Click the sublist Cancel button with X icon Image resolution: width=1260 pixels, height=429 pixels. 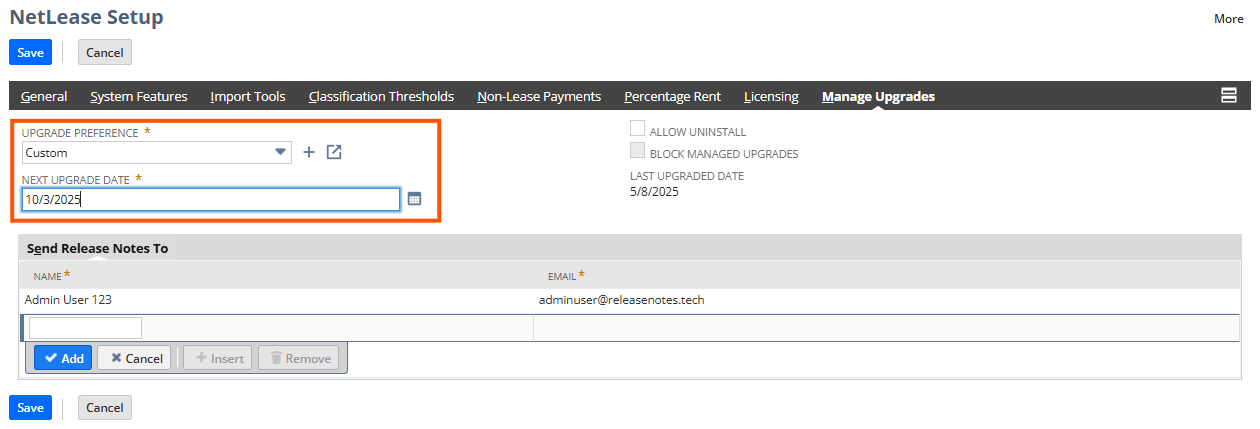click(x=134, y=358)
